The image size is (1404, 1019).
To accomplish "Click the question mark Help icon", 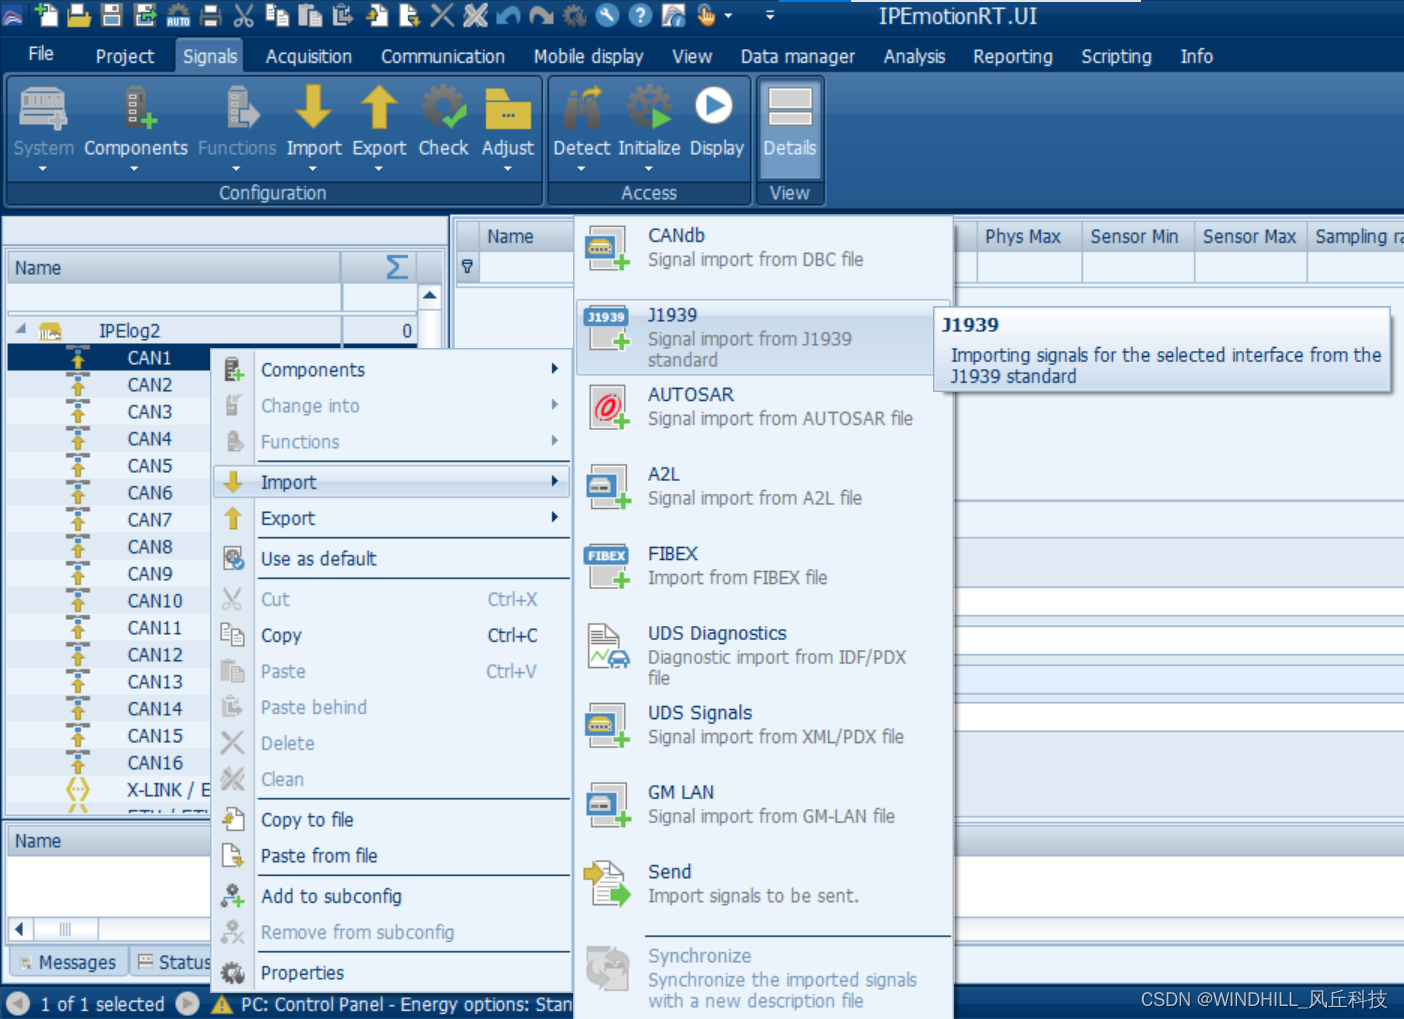I will tap(640, 15).
